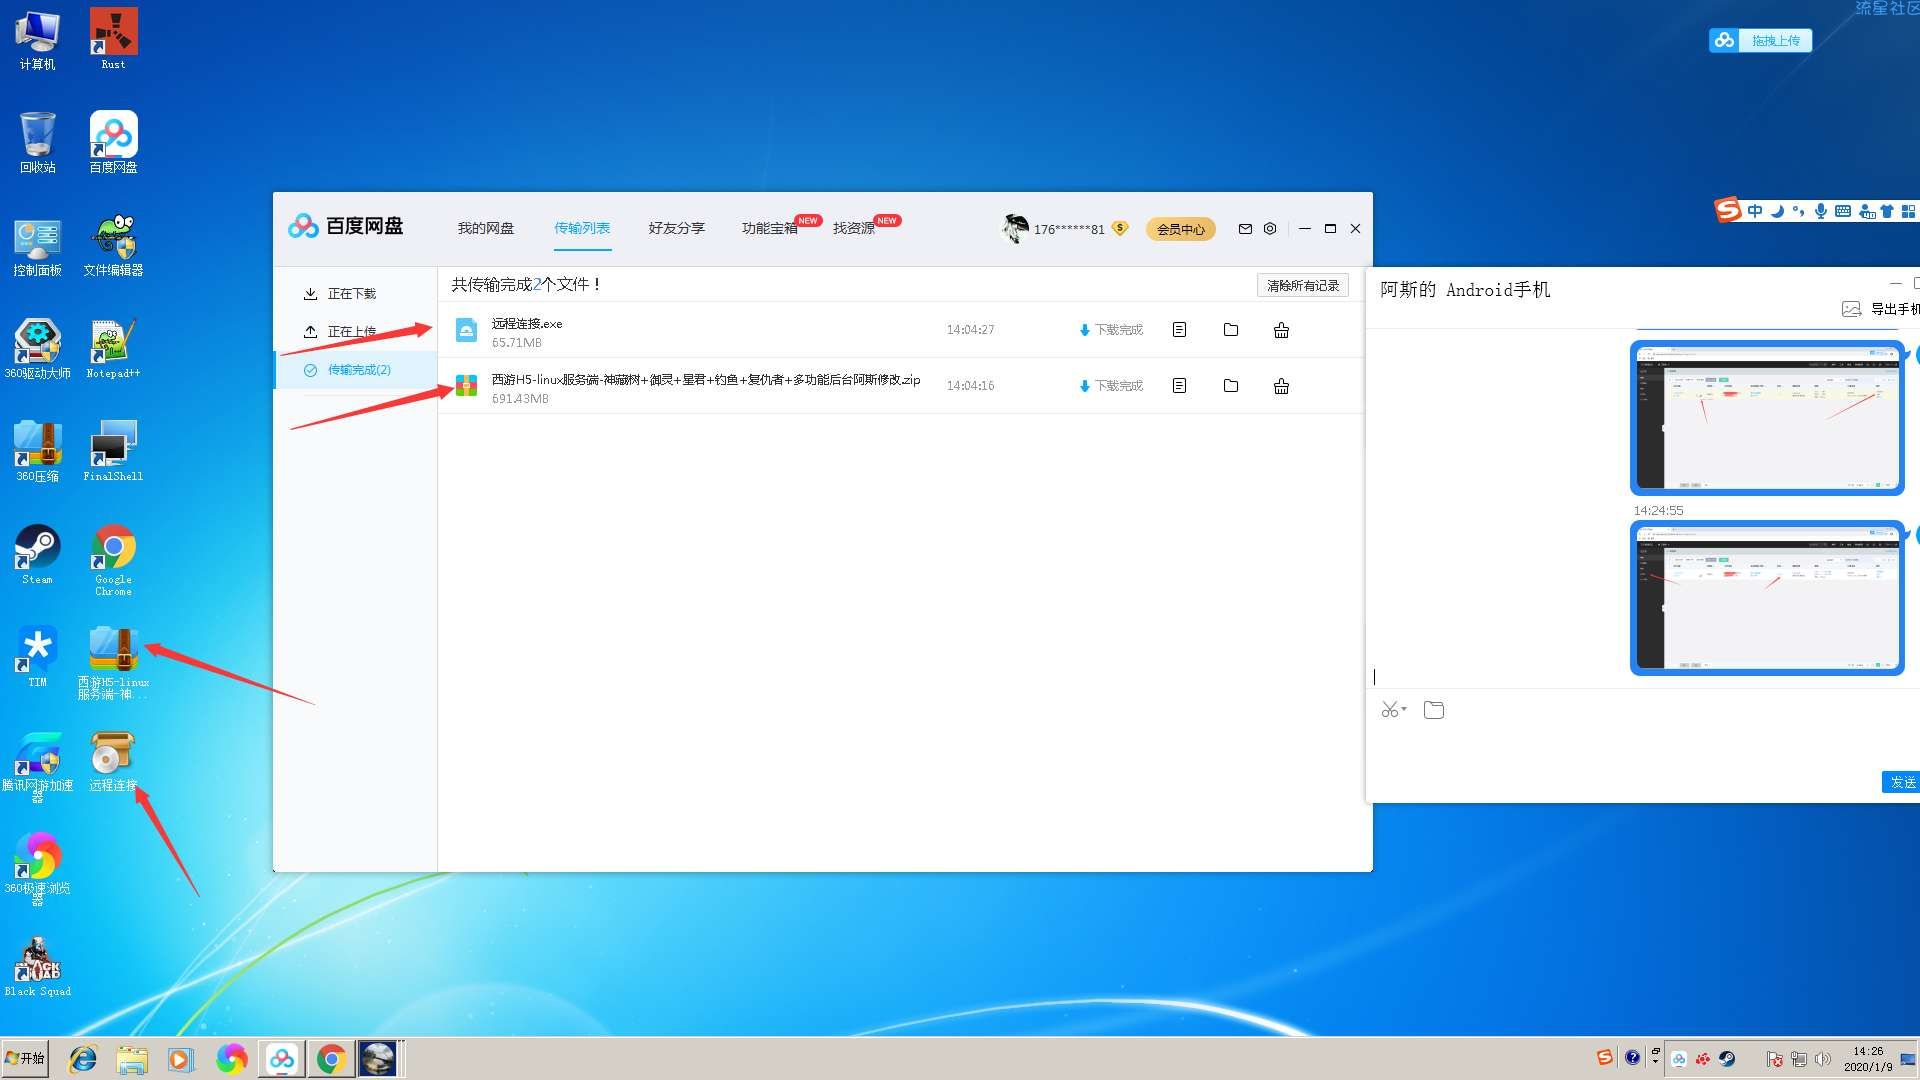Open Steam desktop shortcut
Image resolution: width=1920 pixels, height=1080 pixels.
[37, 554]
